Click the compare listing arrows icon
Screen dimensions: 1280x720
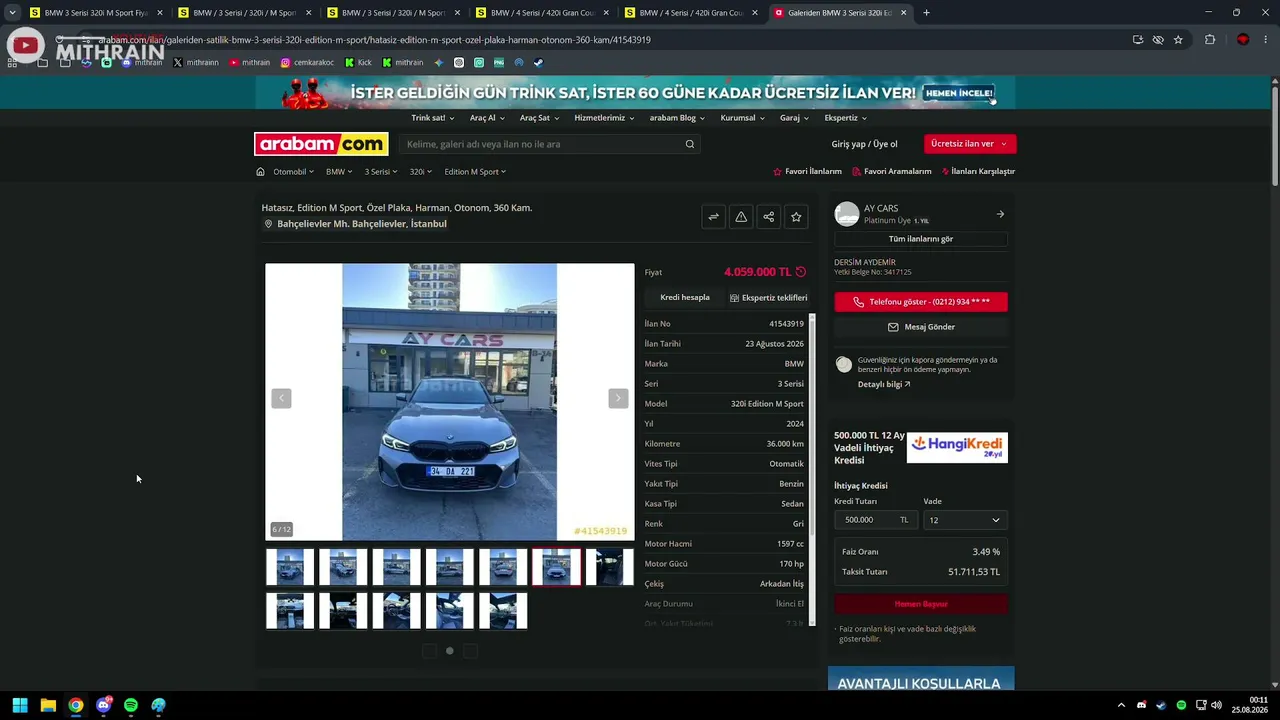[x=713, y=216]
